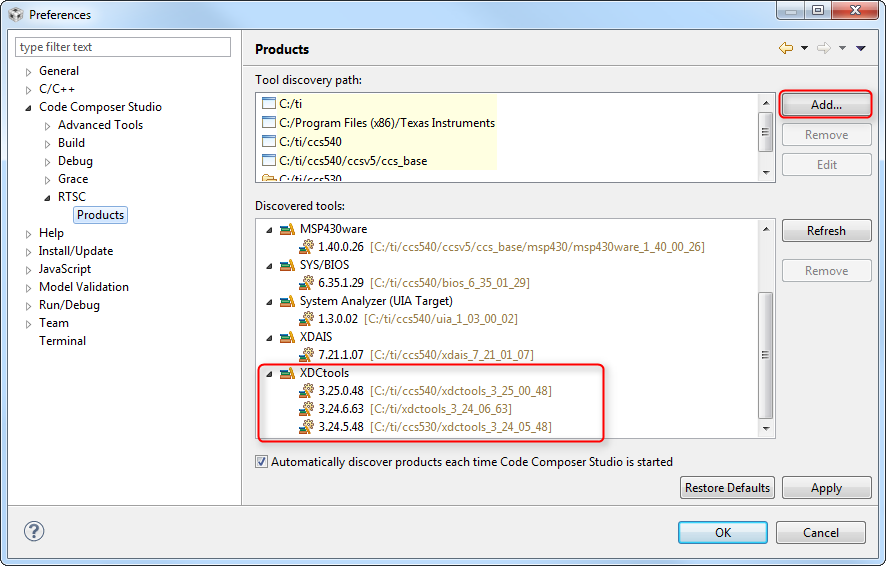Click the discovered tools scroll down arrow
Image resolution: width=886 pixels, height=566 pixels.
tap(766, 429)
